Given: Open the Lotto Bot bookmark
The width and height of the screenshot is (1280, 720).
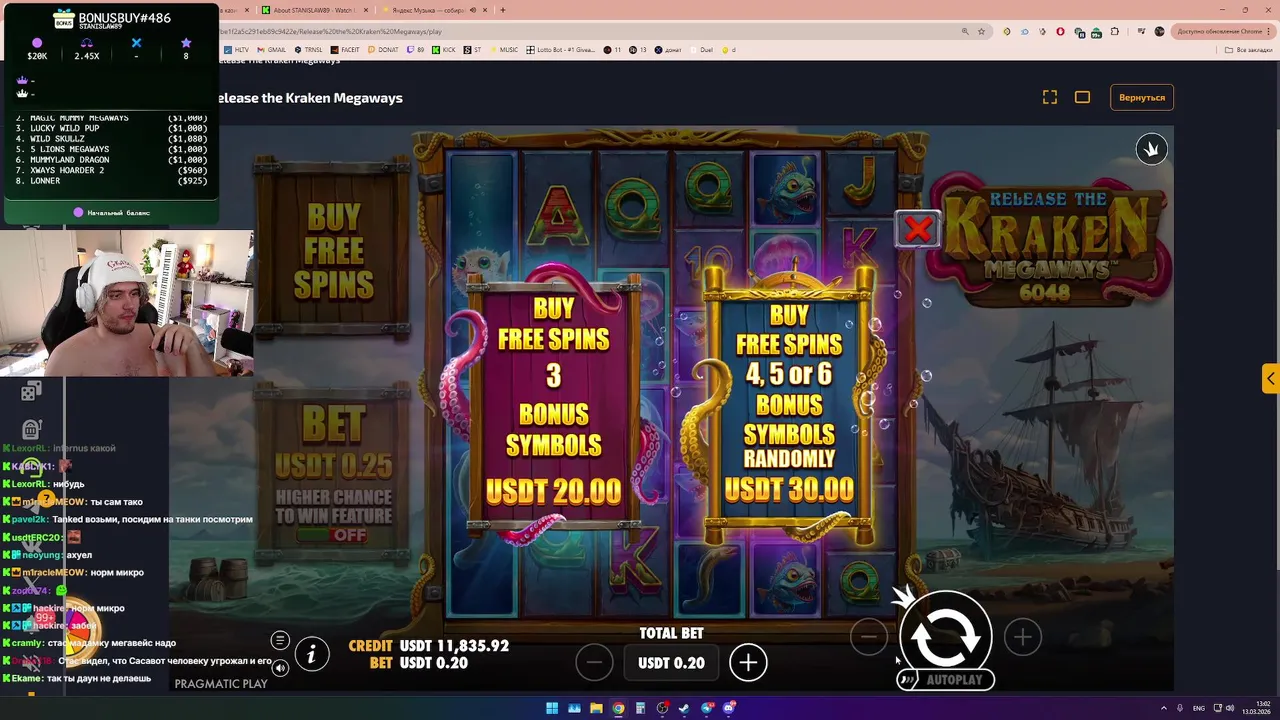Looking at the screenshot, I should 562,49.
